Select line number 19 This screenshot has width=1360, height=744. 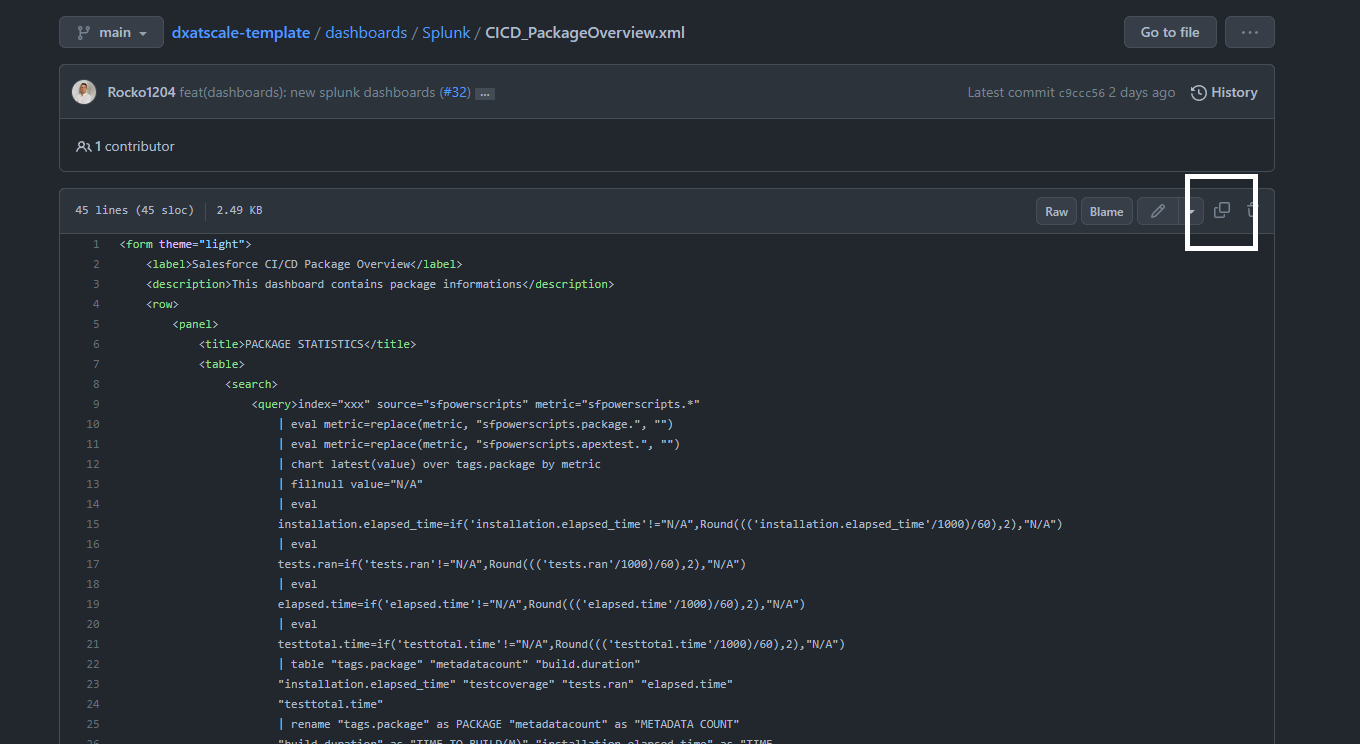[93, 604]
